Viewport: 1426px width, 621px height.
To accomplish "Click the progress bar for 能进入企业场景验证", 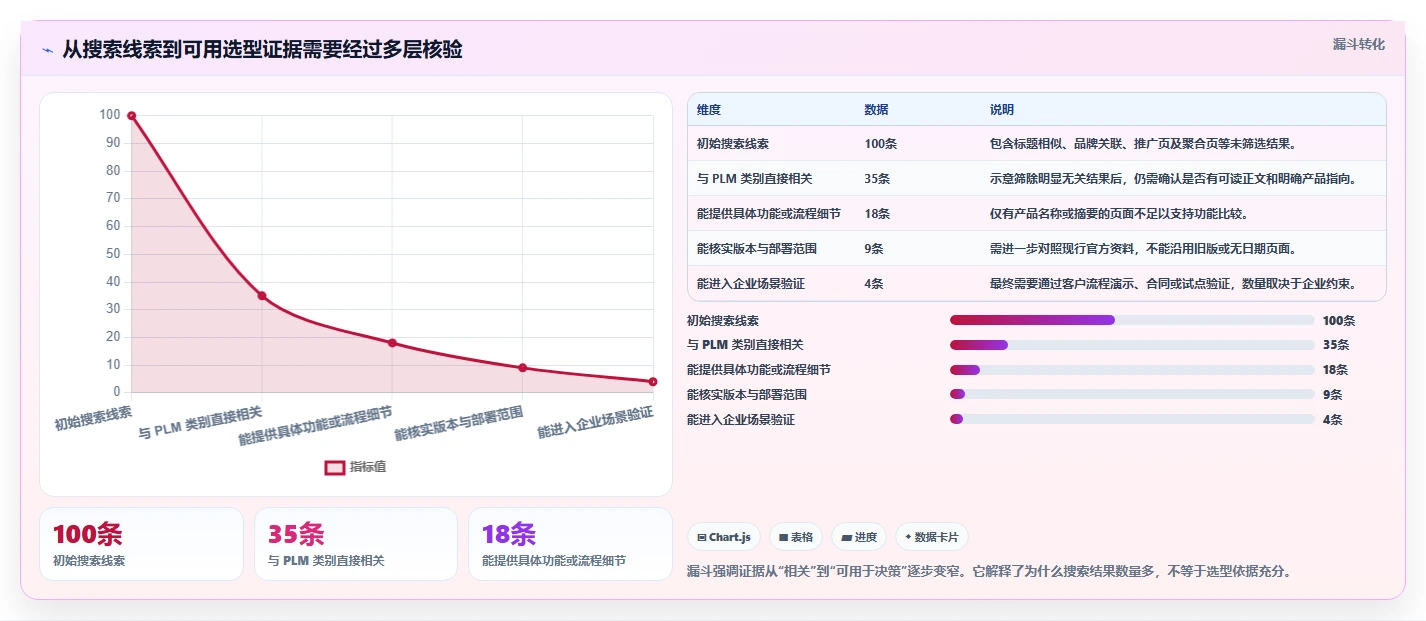I will tap(1132, 419).
